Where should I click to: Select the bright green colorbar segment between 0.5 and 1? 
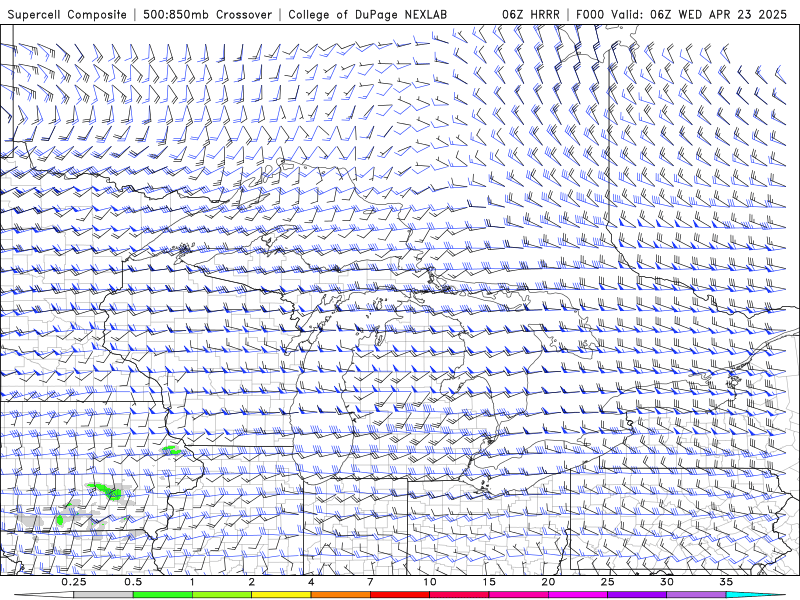click(x=163, y=595)
